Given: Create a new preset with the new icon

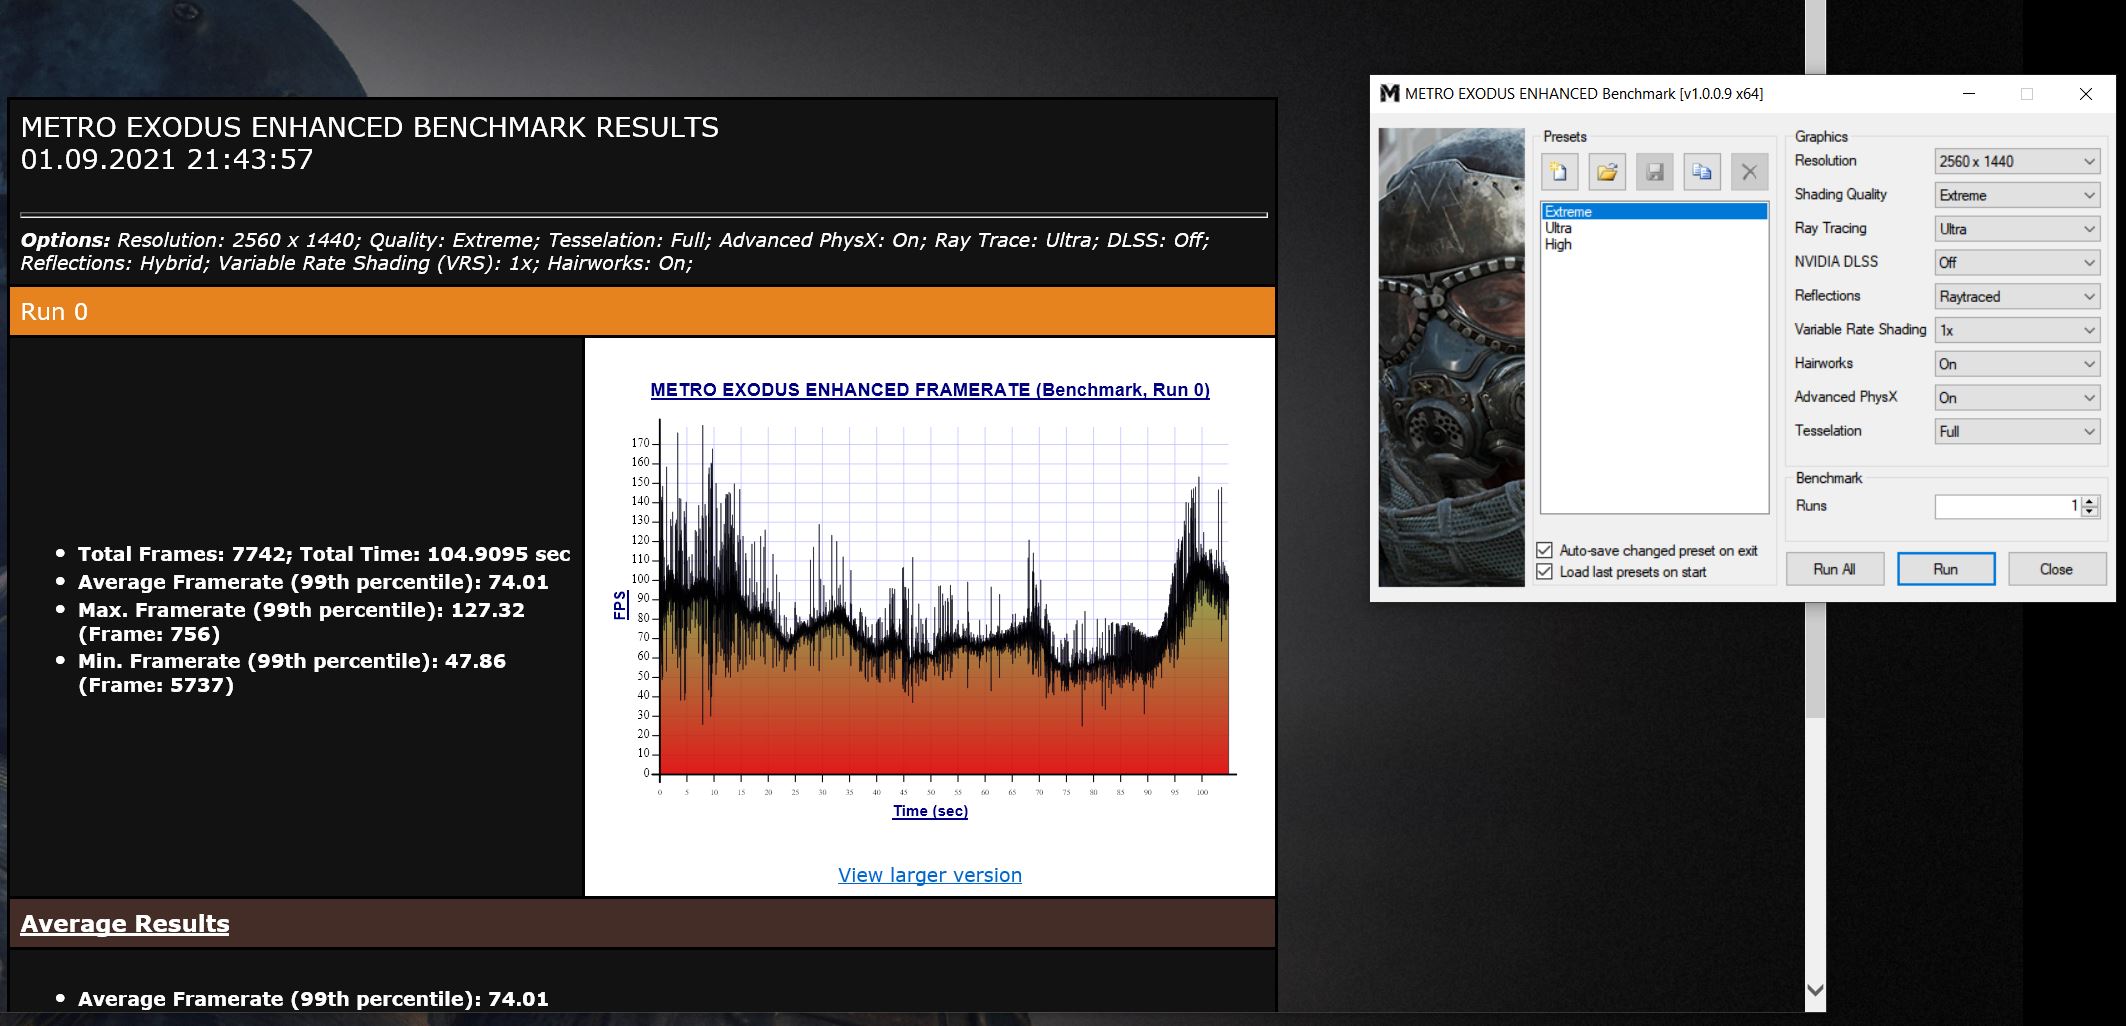Looking at the screenshot, I should (x=1559, y=172).
